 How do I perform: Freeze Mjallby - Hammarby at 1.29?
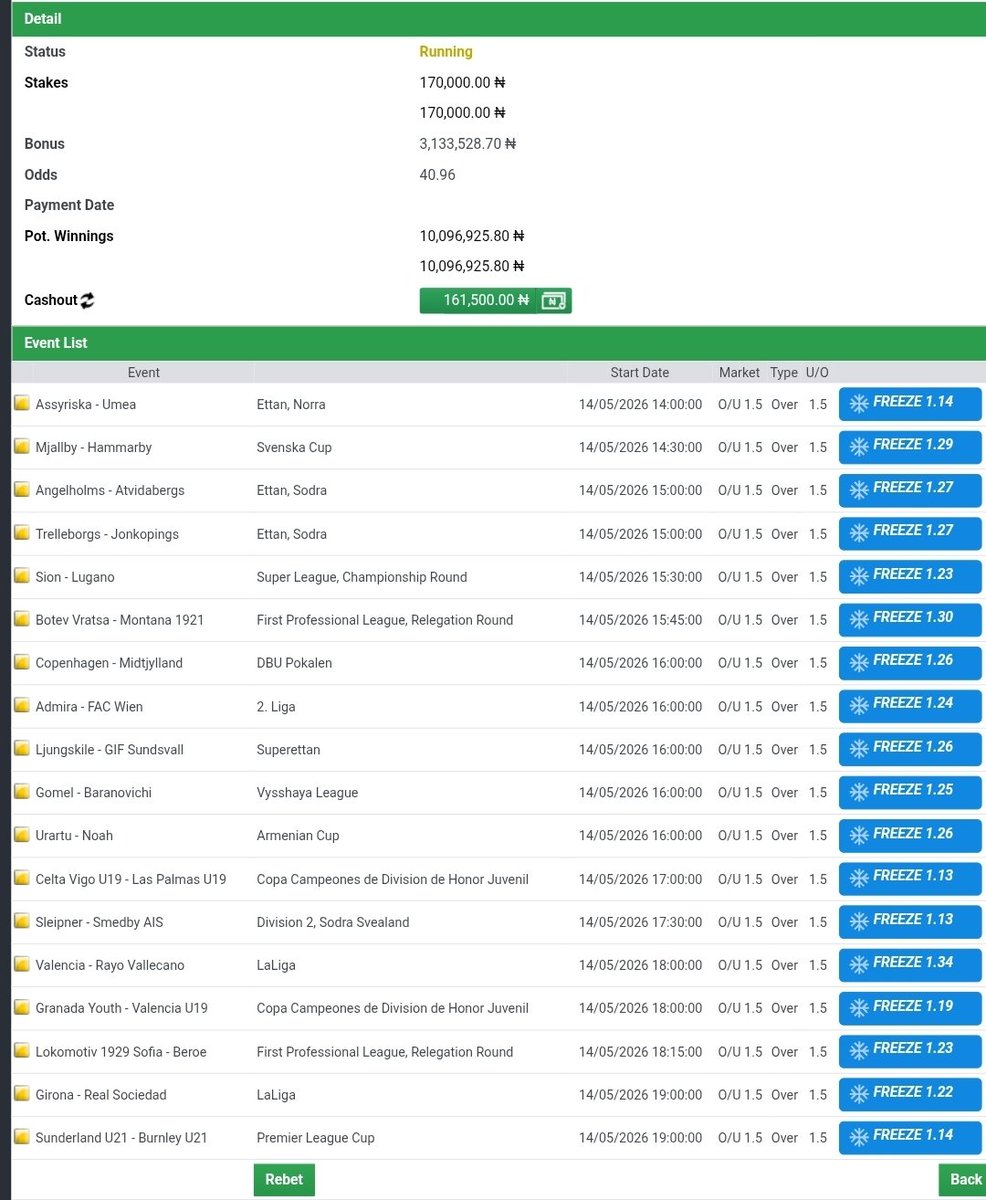(x=910, y=447)
